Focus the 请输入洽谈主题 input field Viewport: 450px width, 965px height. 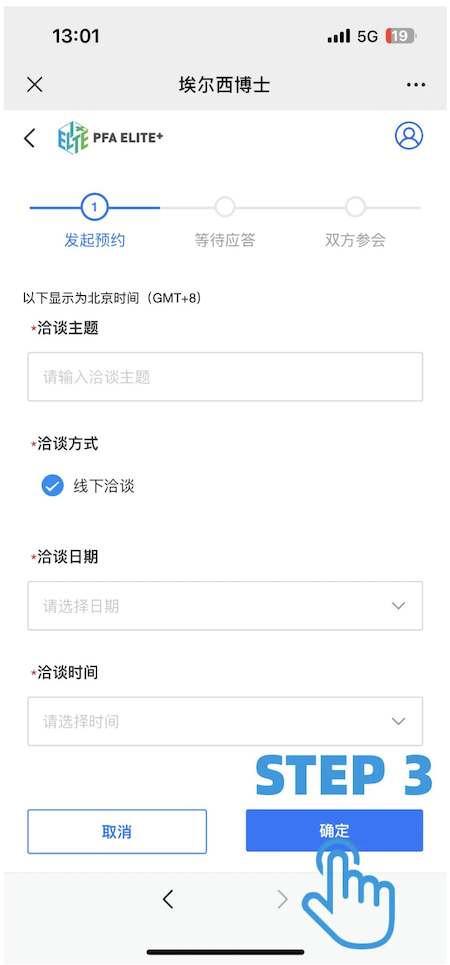pyautogui.click(x=225, y=377)
